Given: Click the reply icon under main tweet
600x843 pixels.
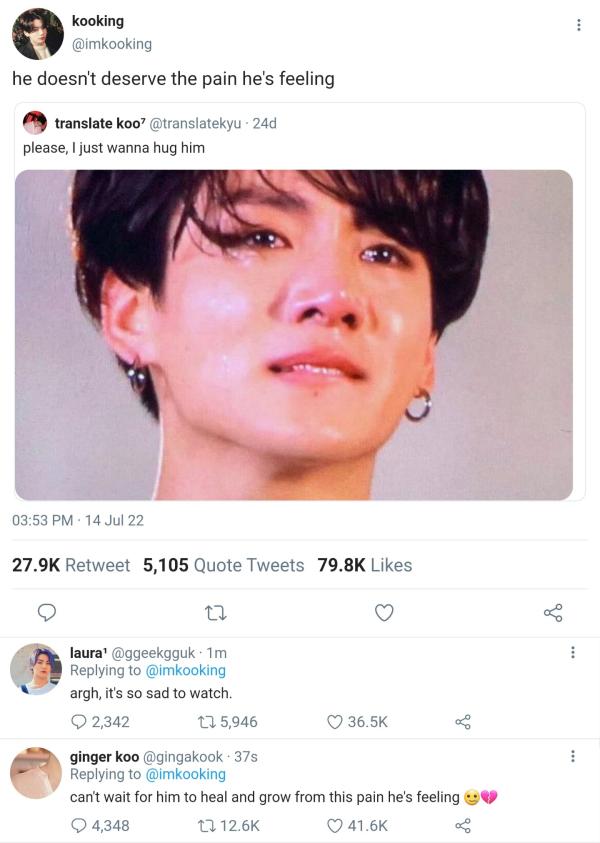Looking at the screenshot, I should [46, 612].
